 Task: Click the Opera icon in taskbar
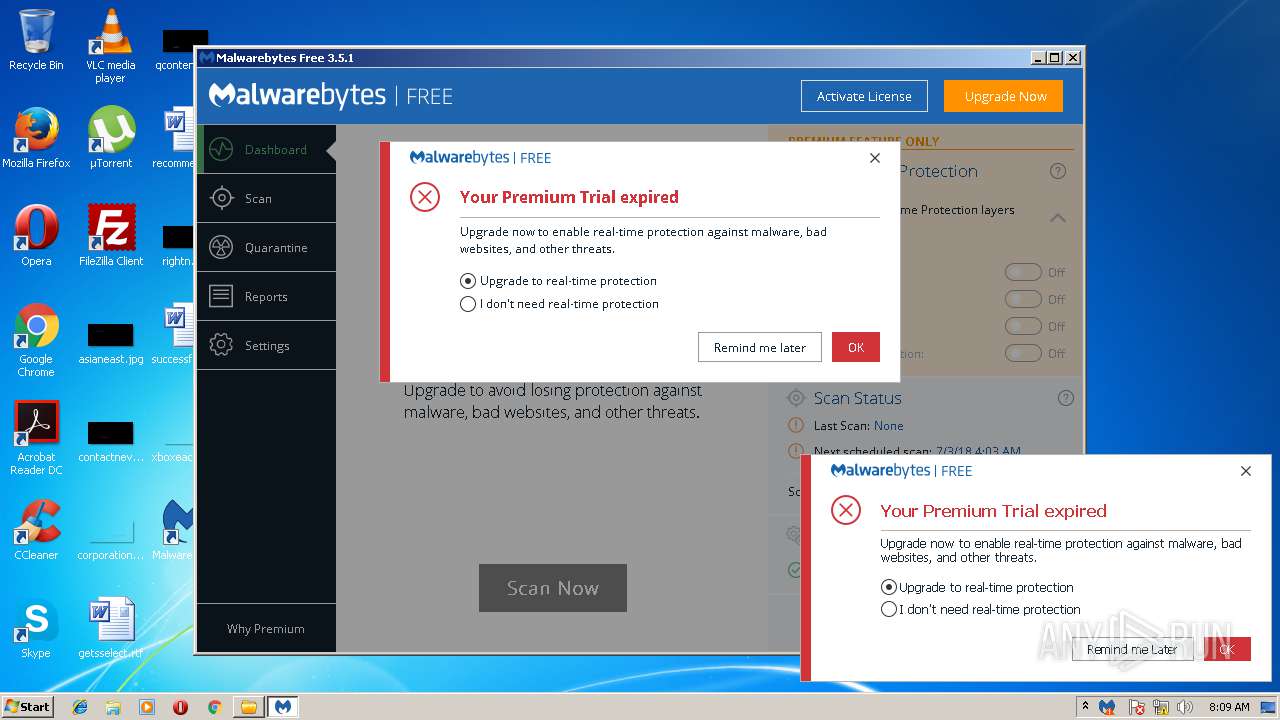click(x=180, y=707)
